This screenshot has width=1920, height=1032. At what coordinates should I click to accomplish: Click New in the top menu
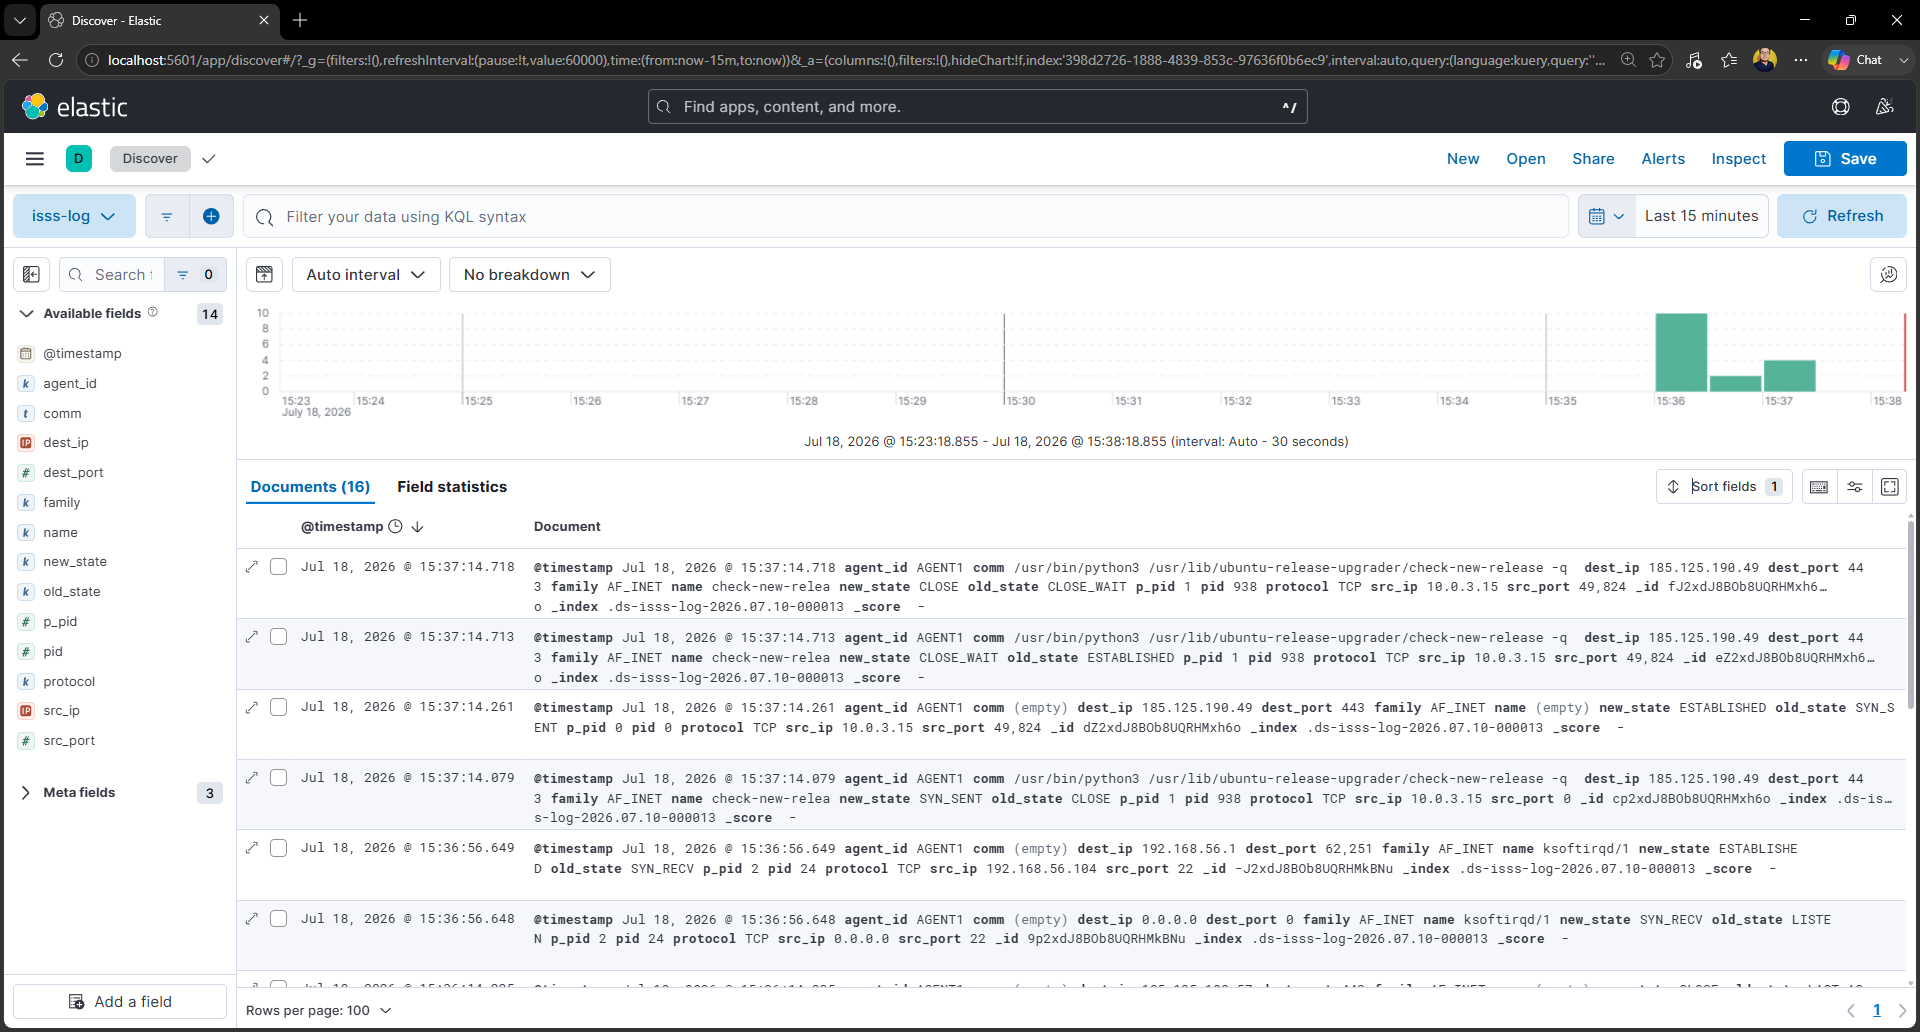(x=1463, y=159)
